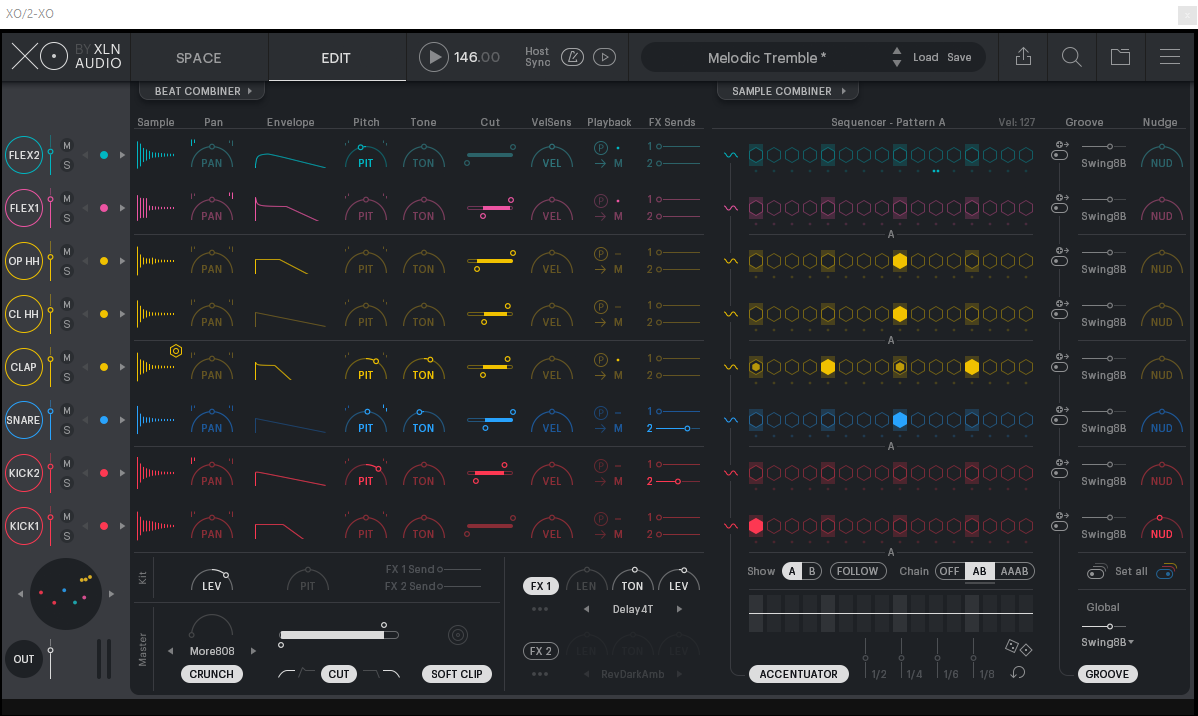Click the accentuator reset arrow icon

[x=1018, y=672]
